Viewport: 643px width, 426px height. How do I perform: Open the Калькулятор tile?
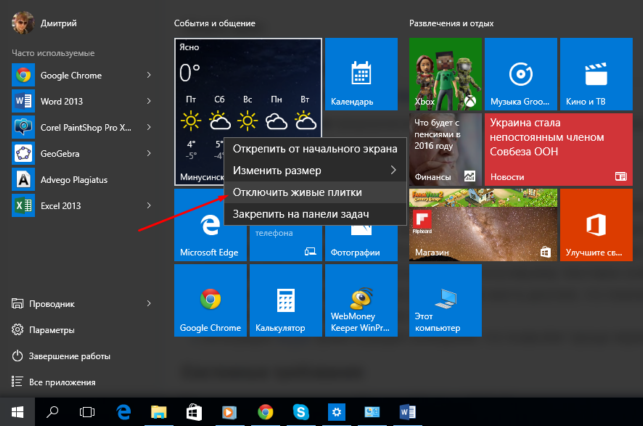pos(286,301)
